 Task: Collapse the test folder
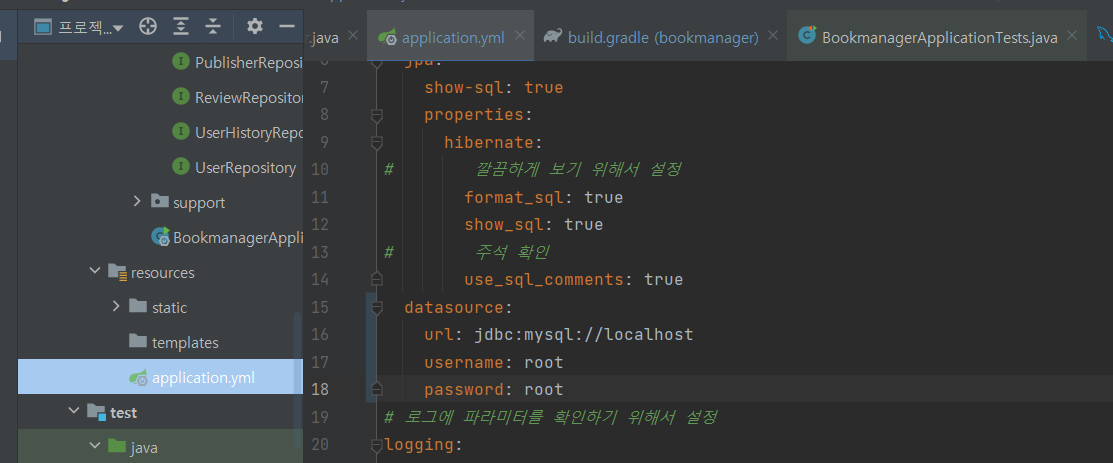click(x=74, y=412)
